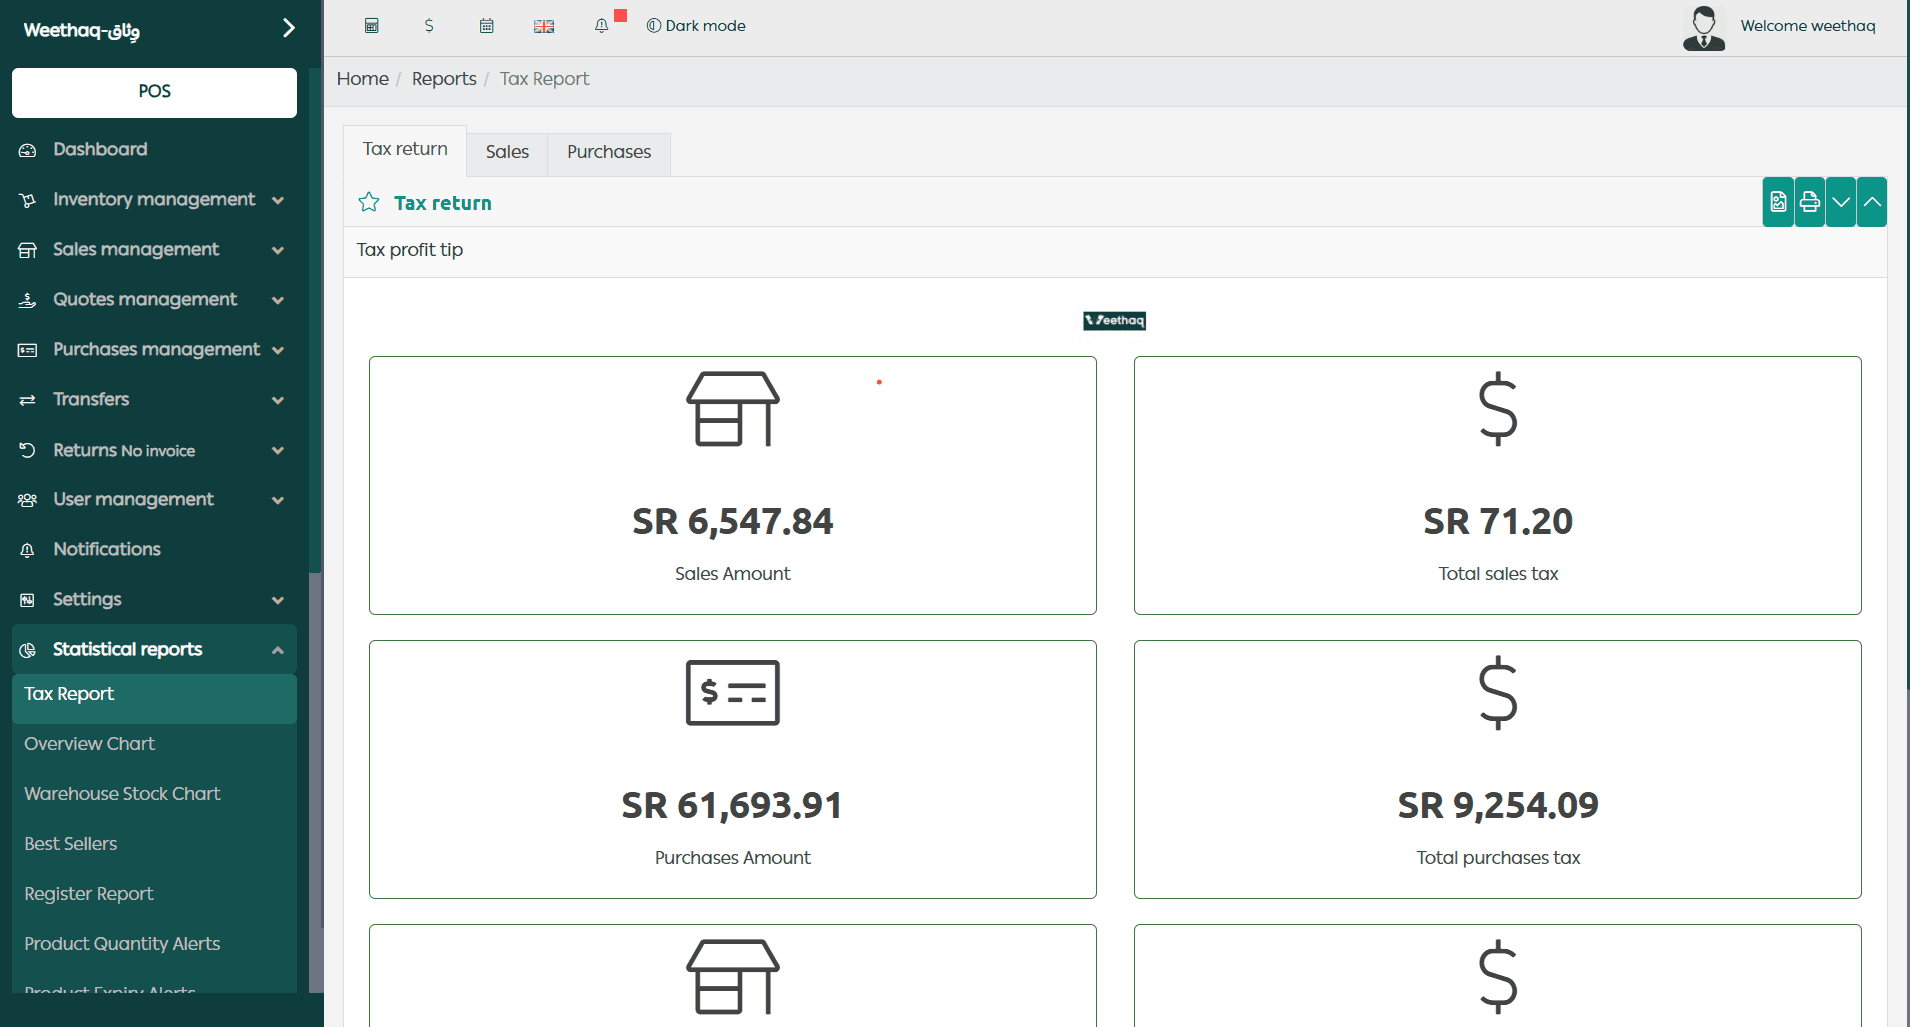Collapse the sidebar using the top arrow

click(288, 28)
